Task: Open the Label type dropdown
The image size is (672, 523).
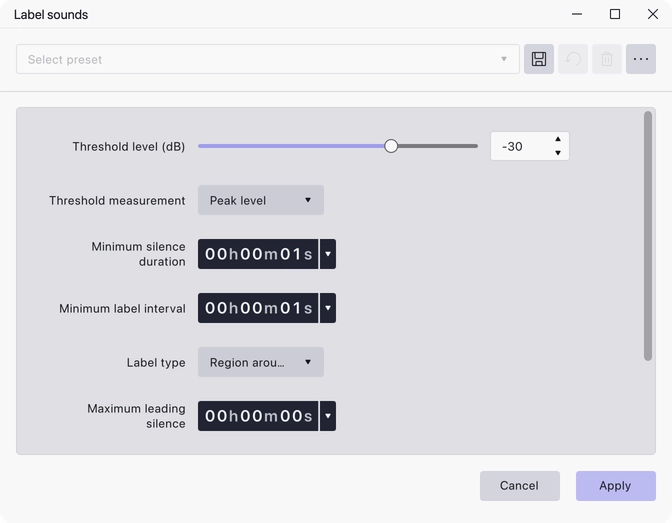Action: point(261,362)
